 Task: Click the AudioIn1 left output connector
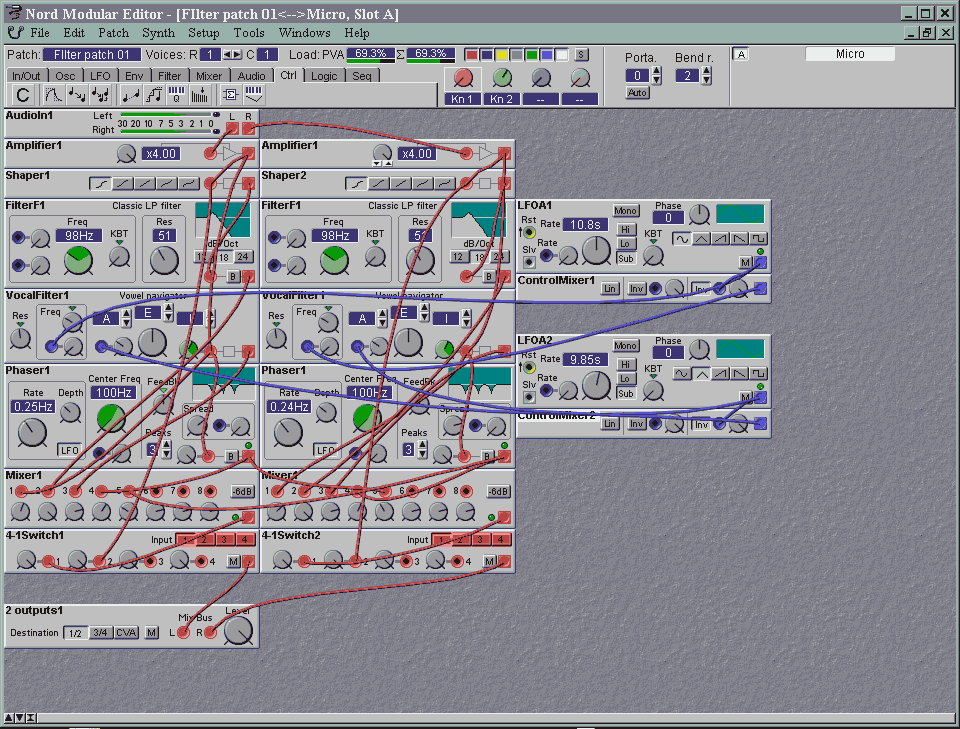pos(232,128)
